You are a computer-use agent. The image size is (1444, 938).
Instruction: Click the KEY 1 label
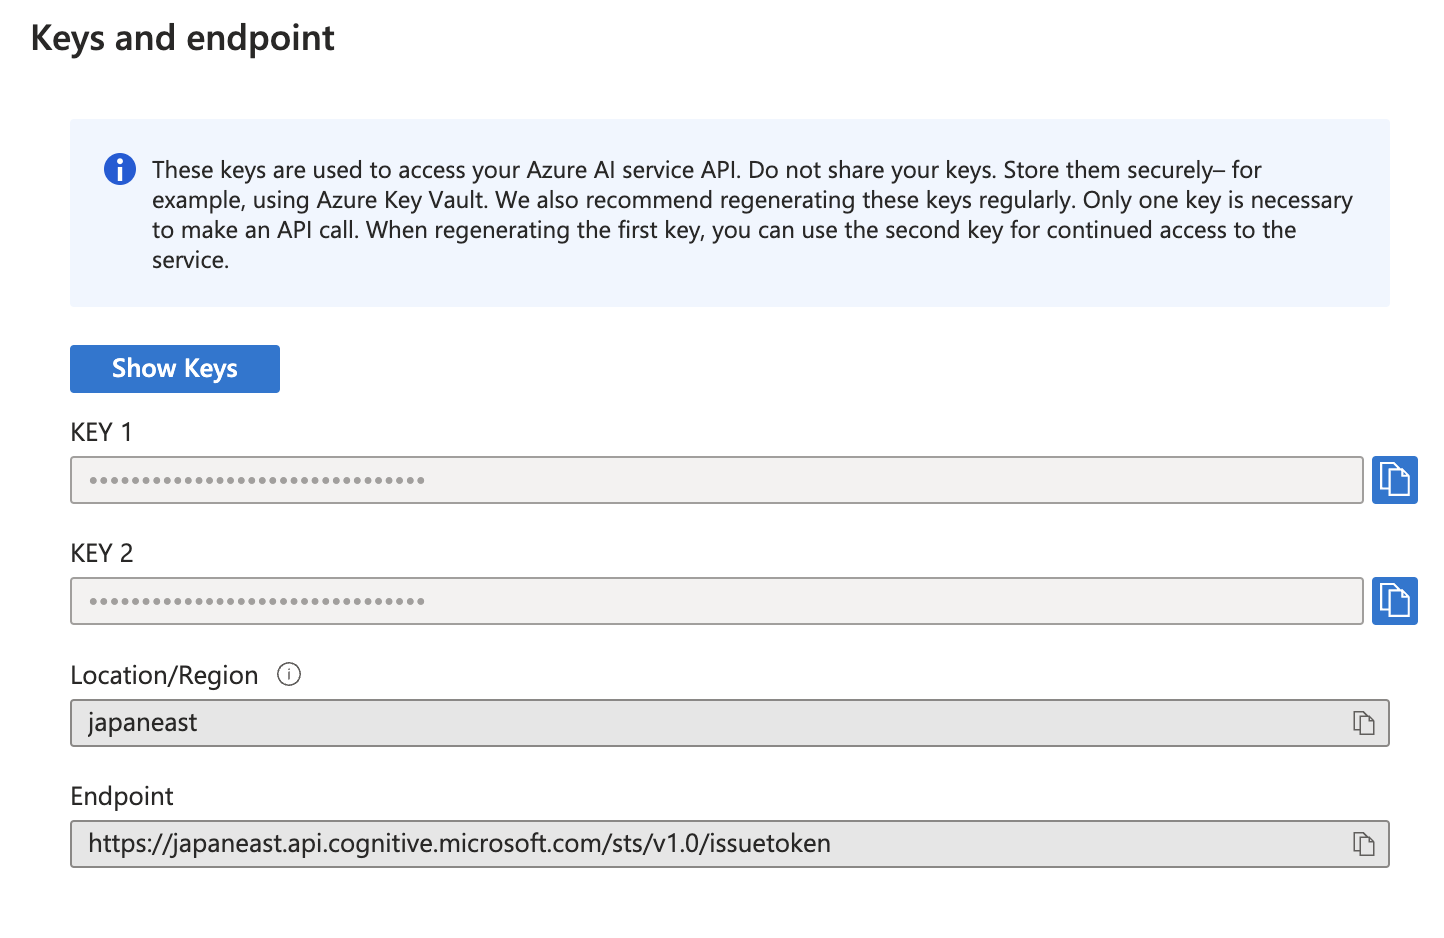(x=101, y=432)
